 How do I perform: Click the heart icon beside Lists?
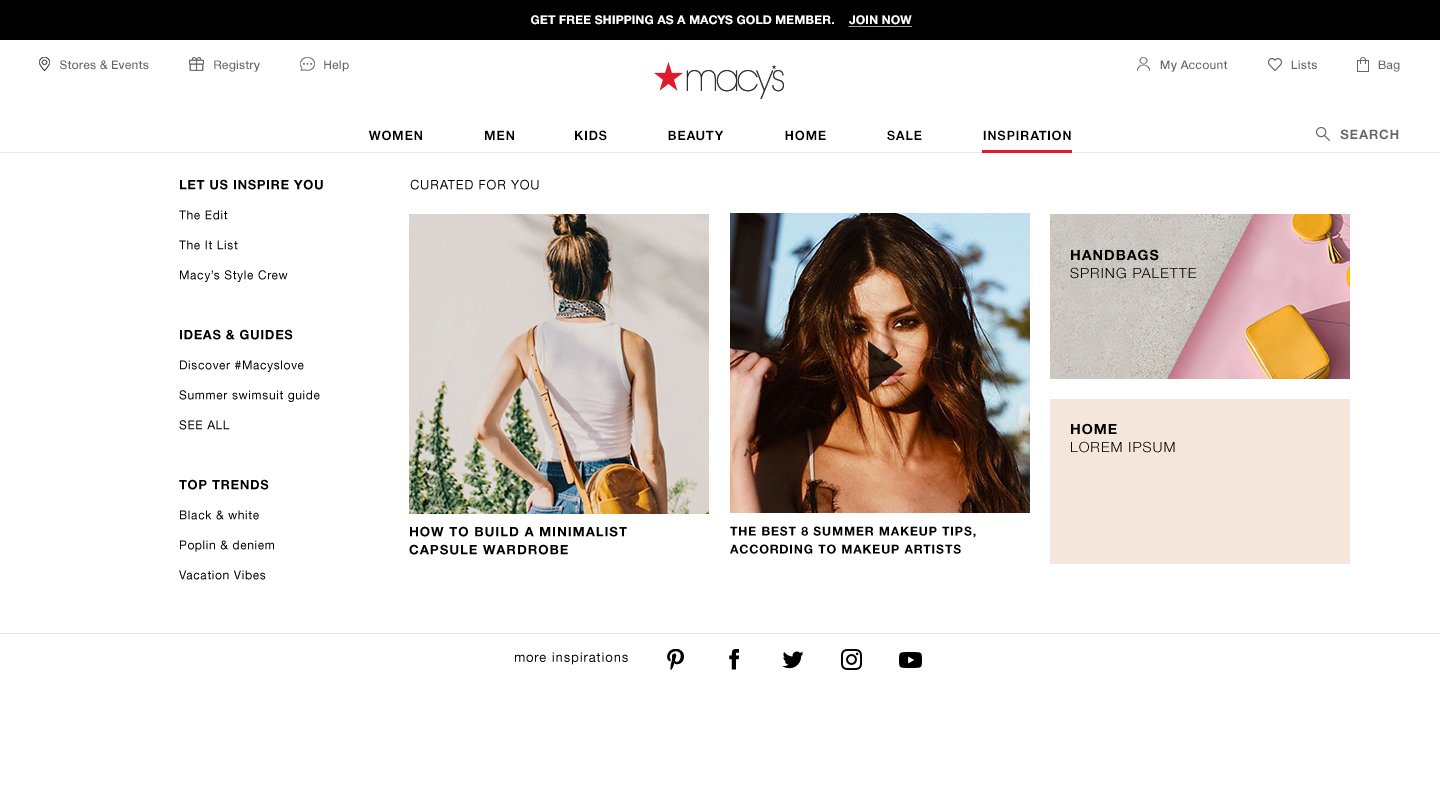1275,64
